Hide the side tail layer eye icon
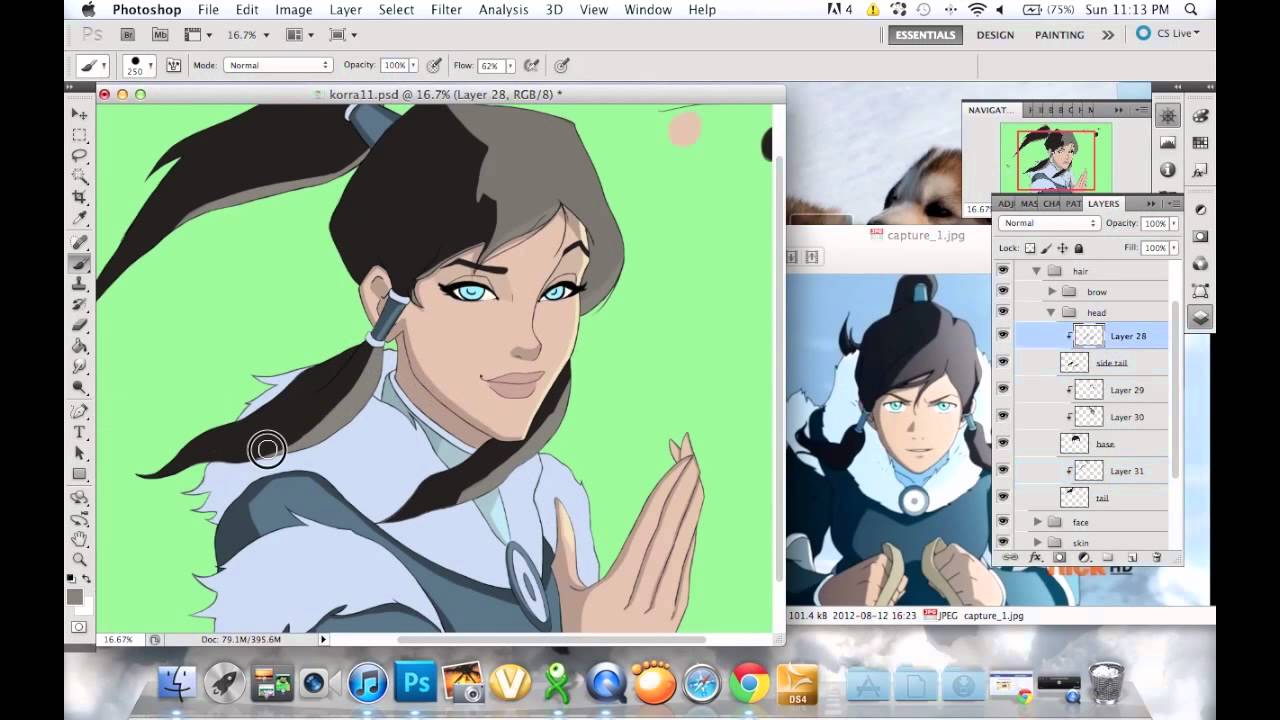The height and width of the screenshot is (720, 1280). (1003, 363)
